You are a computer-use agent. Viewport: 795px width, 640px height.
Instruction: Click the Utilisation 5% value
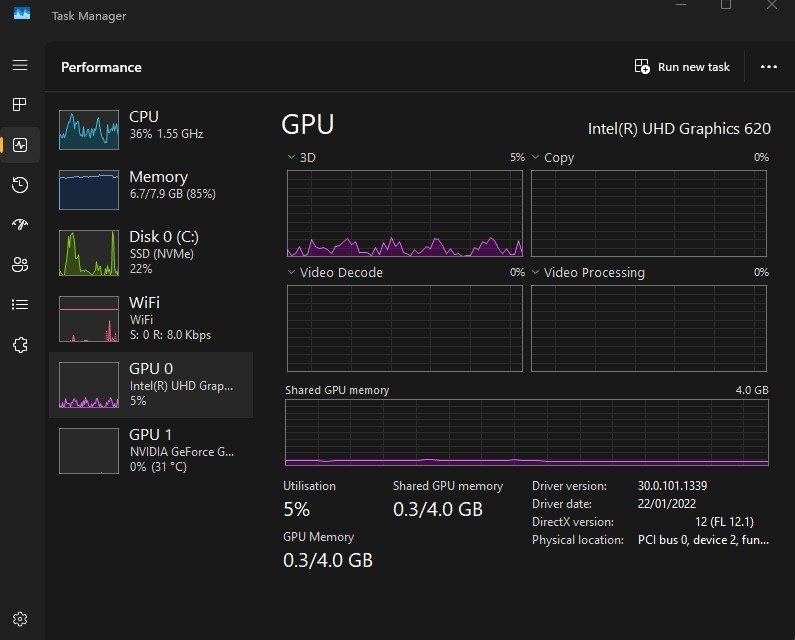click(x=297, y=509)
